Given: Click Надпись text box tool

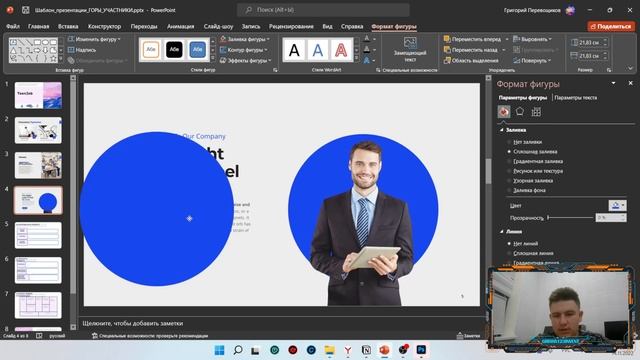Looking at the screenshot, I should coord(82,50).
